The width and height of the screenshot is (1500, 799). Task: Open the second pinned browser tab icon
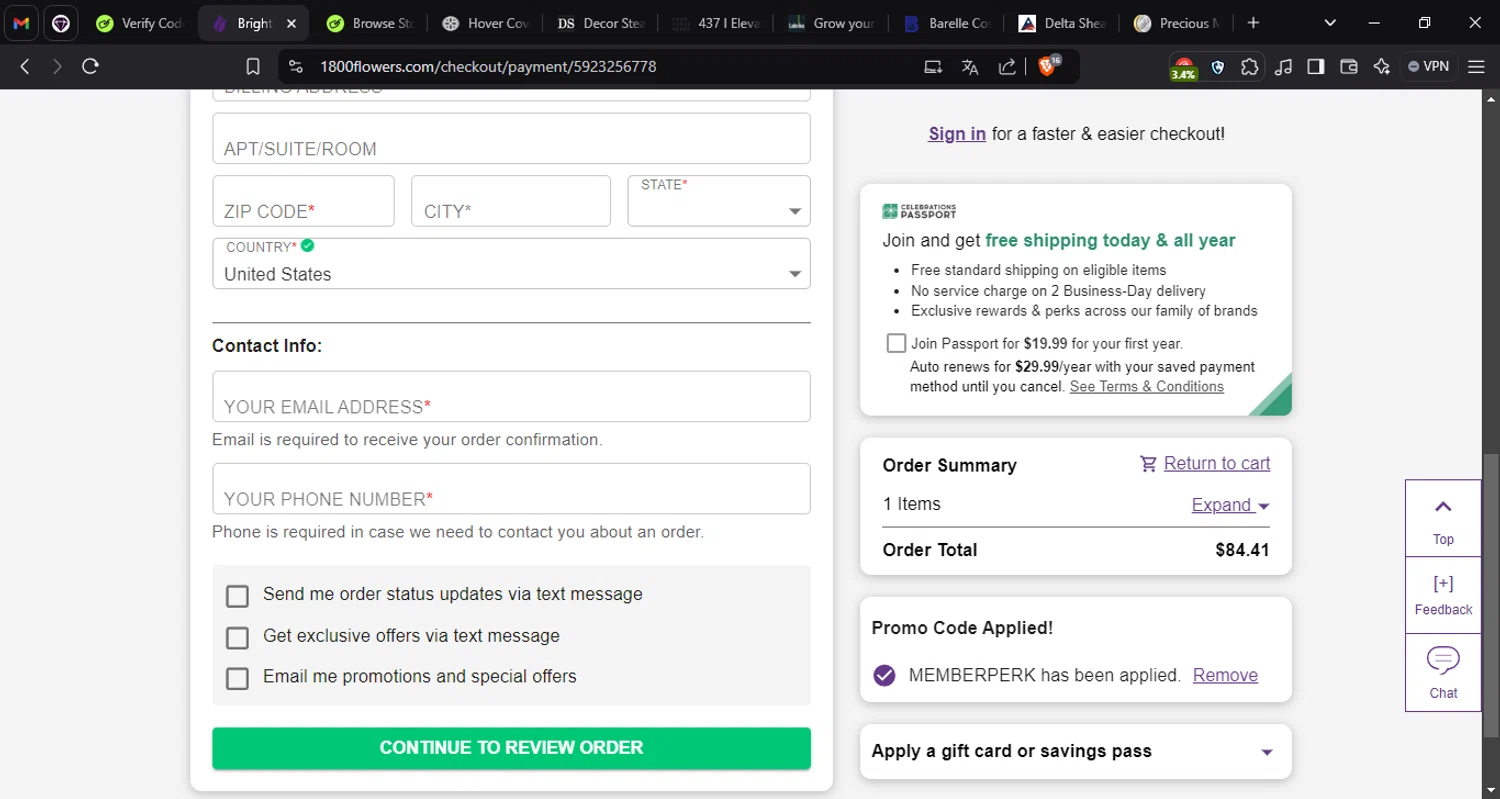click(60, 23)
